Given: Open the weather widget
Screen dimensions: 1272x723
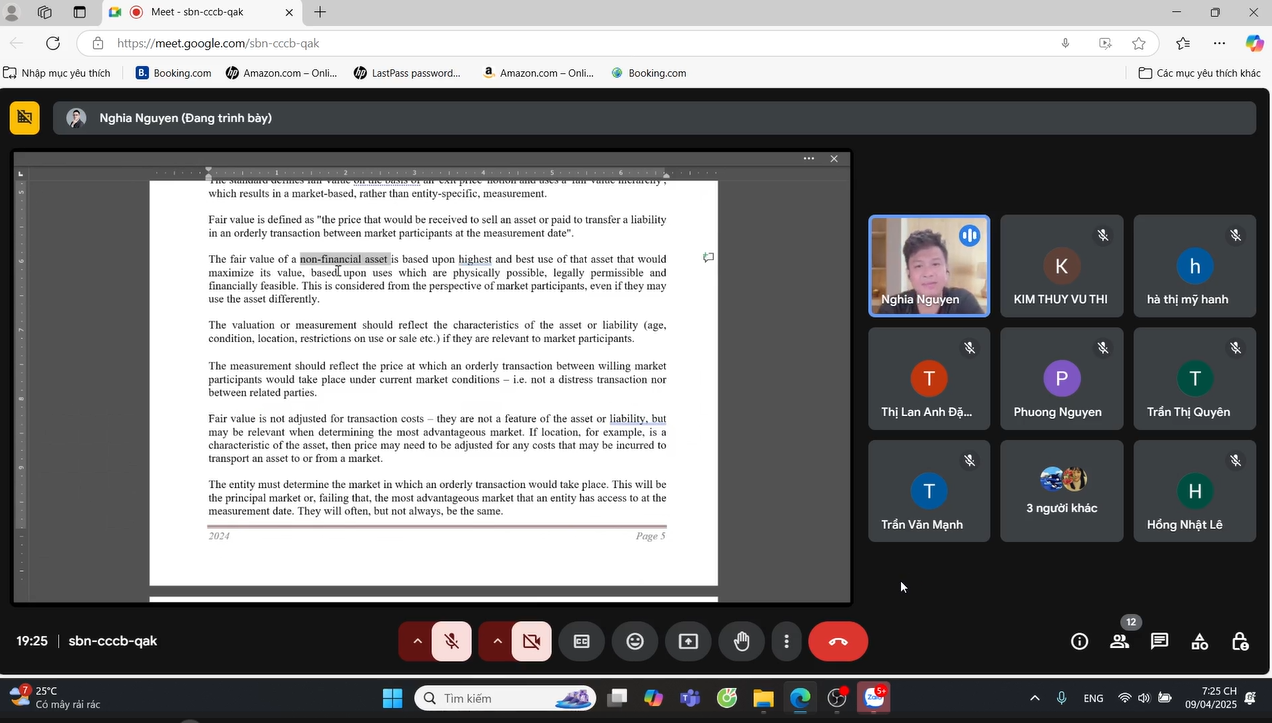Looking at the screenshot, I should (55, 697).
